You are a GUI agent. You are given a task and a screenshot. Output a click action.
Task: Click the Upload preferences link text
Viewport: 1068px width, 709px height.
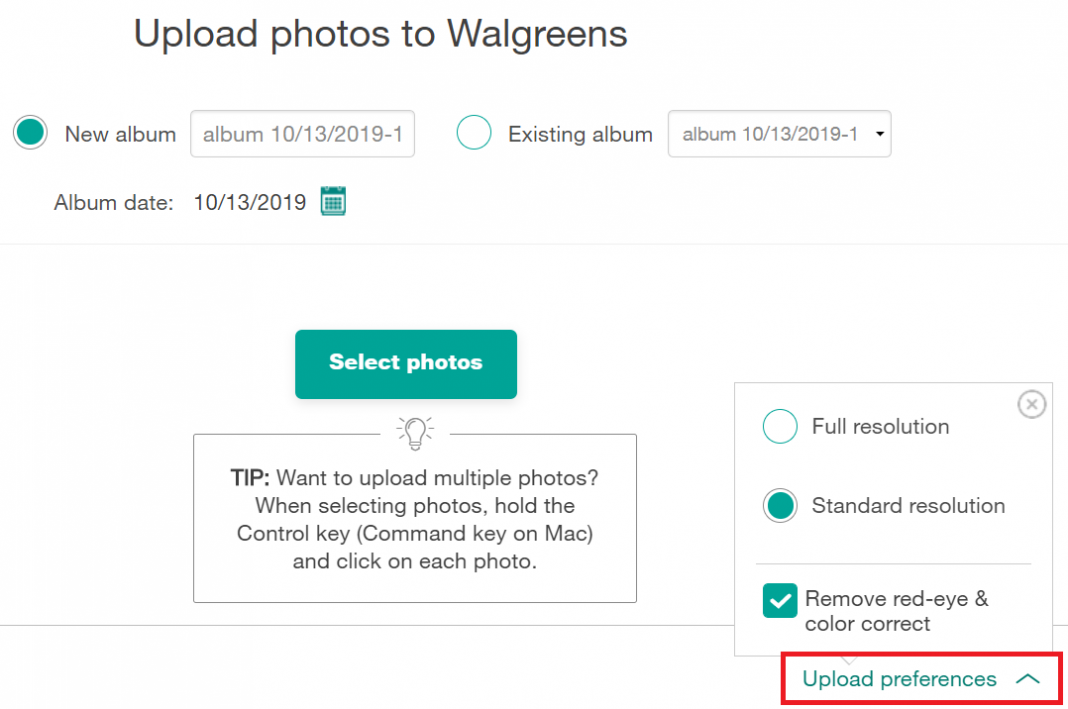[x=899, y=679]
